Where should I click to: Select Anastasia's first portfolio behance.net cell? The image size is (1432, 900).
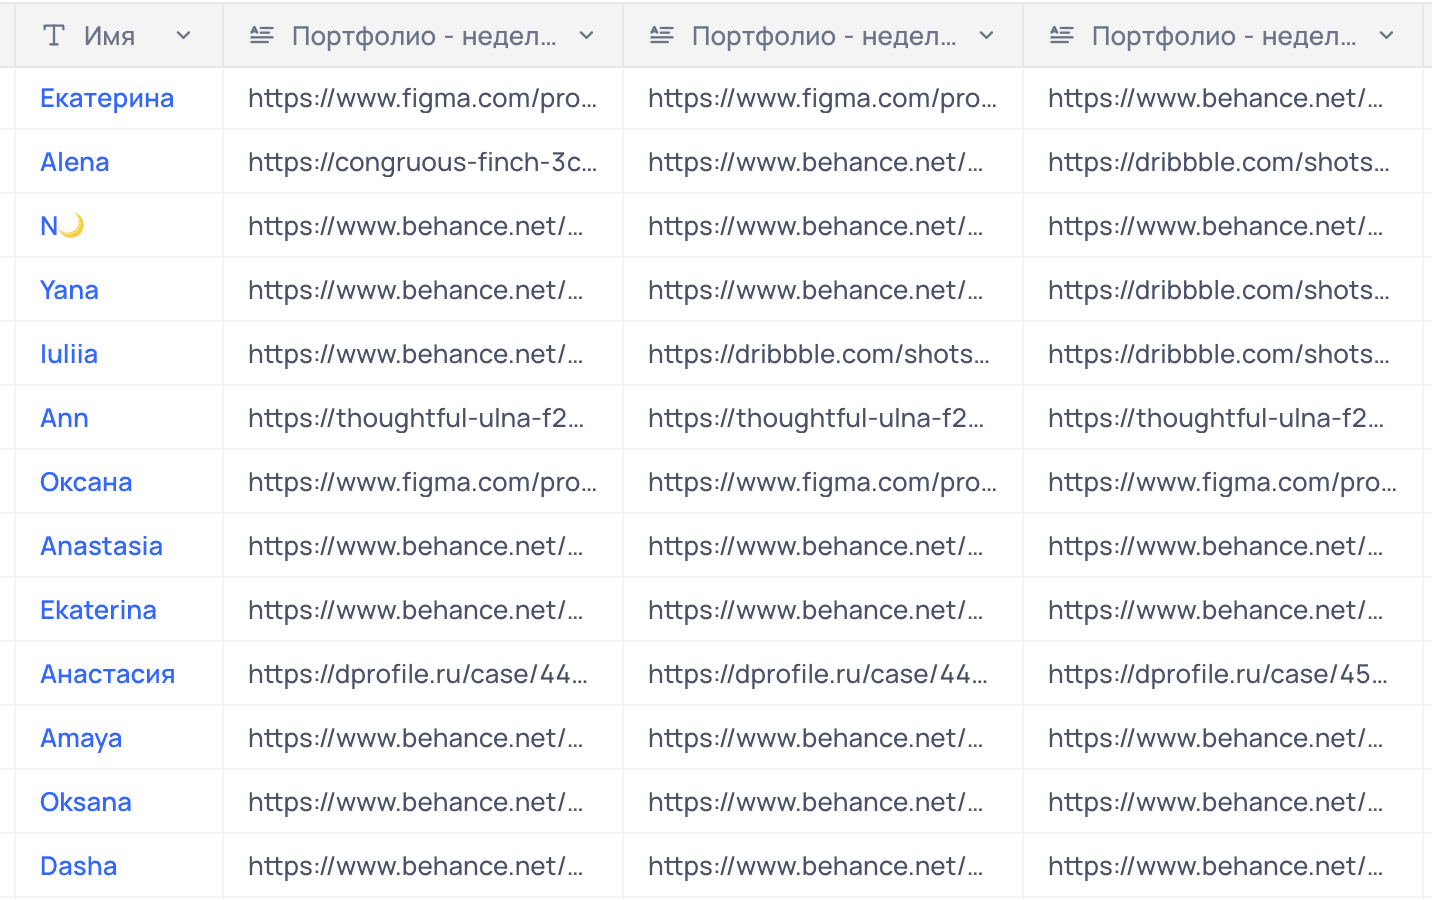coord(423,546)
